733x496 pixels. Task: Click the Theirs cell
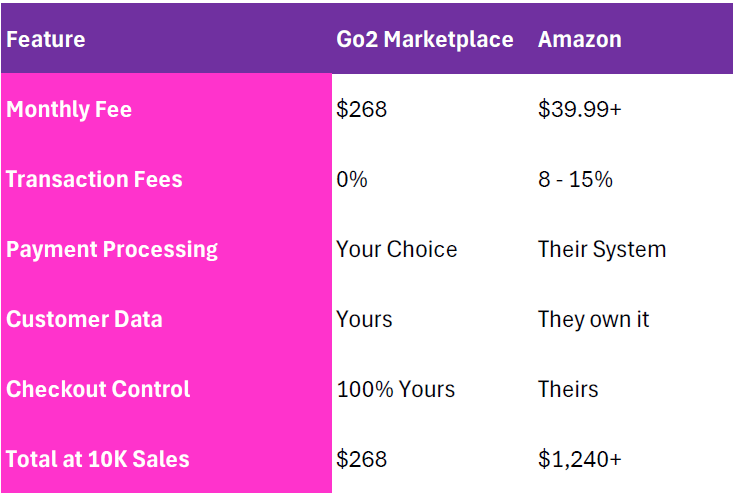(x=568, y=390)
